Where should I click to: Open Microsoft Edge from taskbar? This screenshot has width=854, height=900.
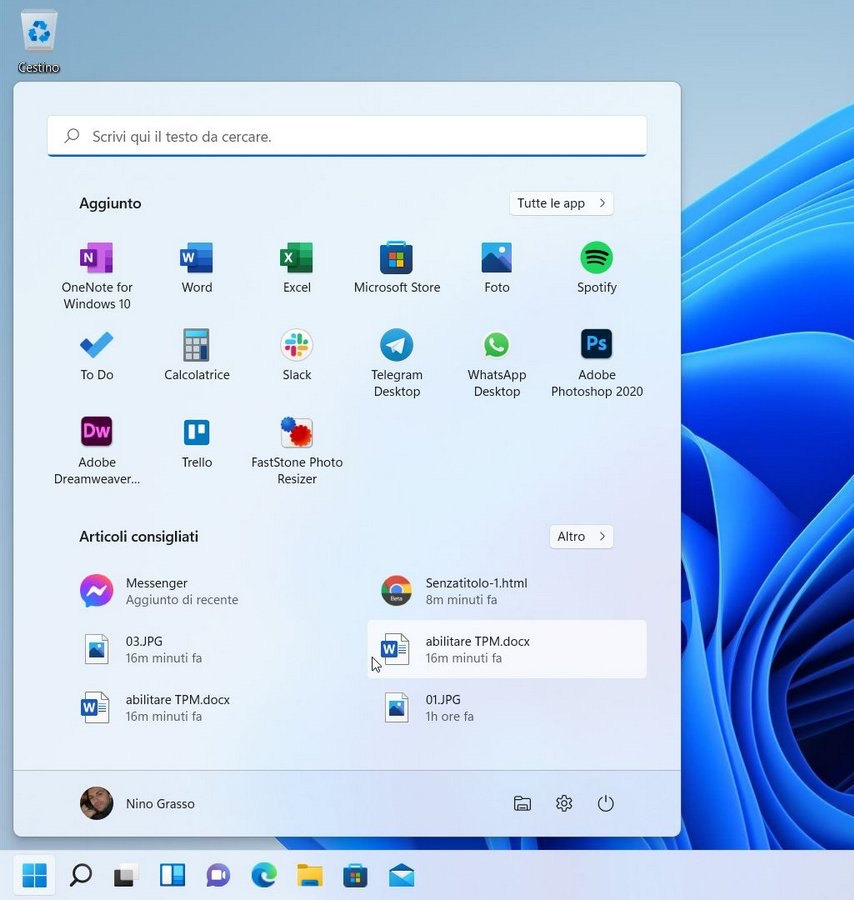[x=264, y=877]
